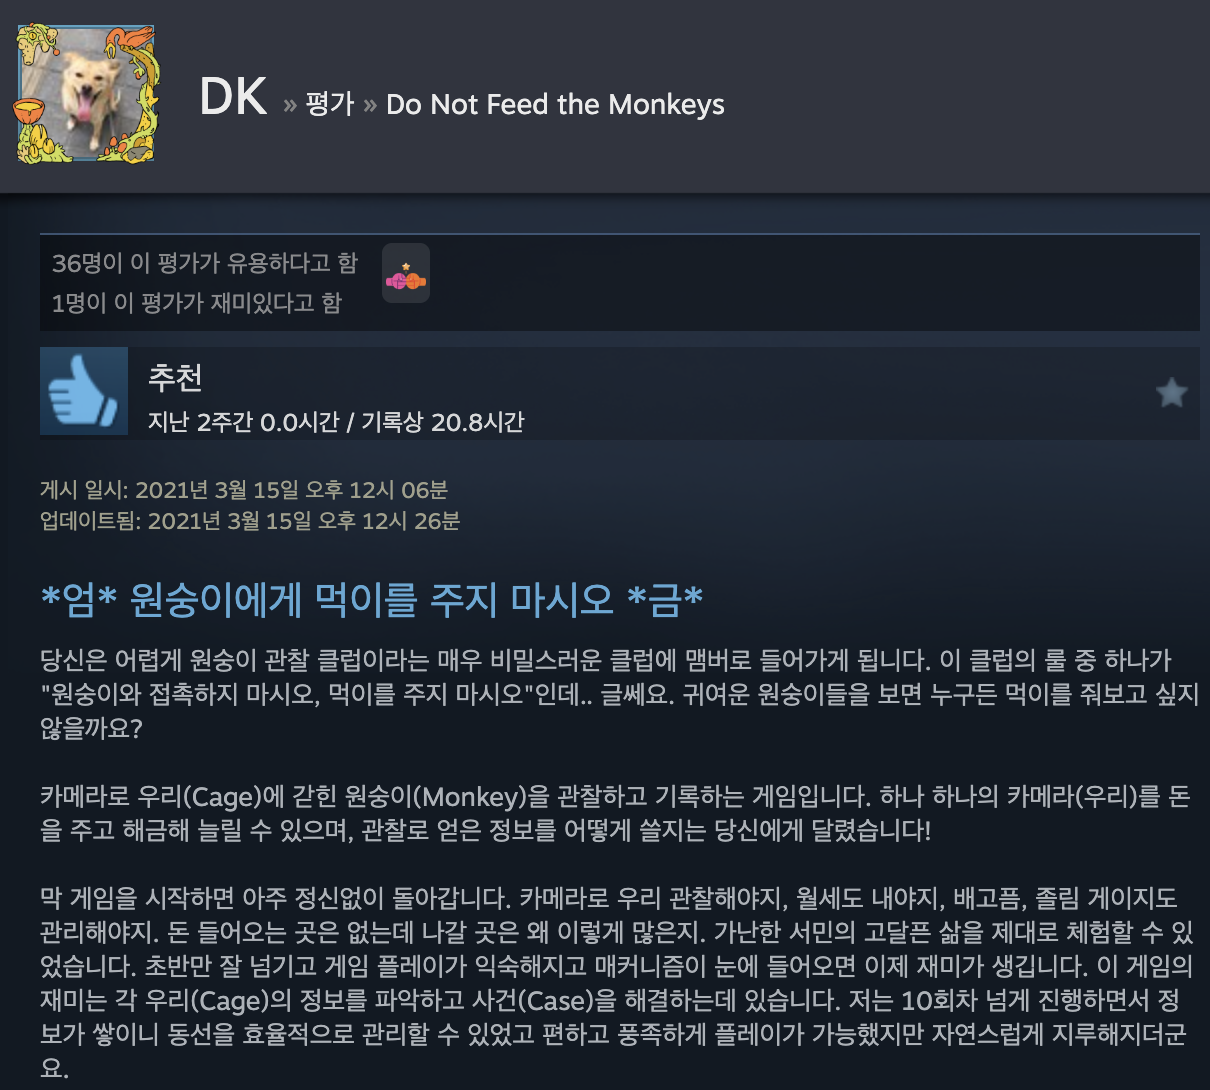Click the paragraph starting 막 게임을 시작하면
1210x1090 pixels.
pos(616,982)
